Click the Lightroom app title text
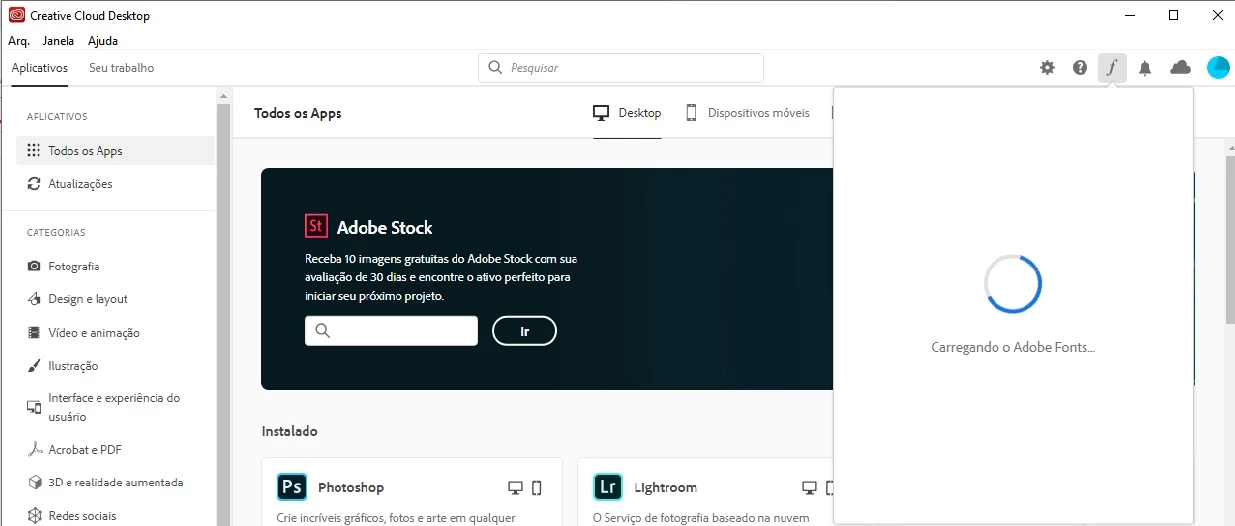This screenshot has width=1235, height=526. (665, 488)
